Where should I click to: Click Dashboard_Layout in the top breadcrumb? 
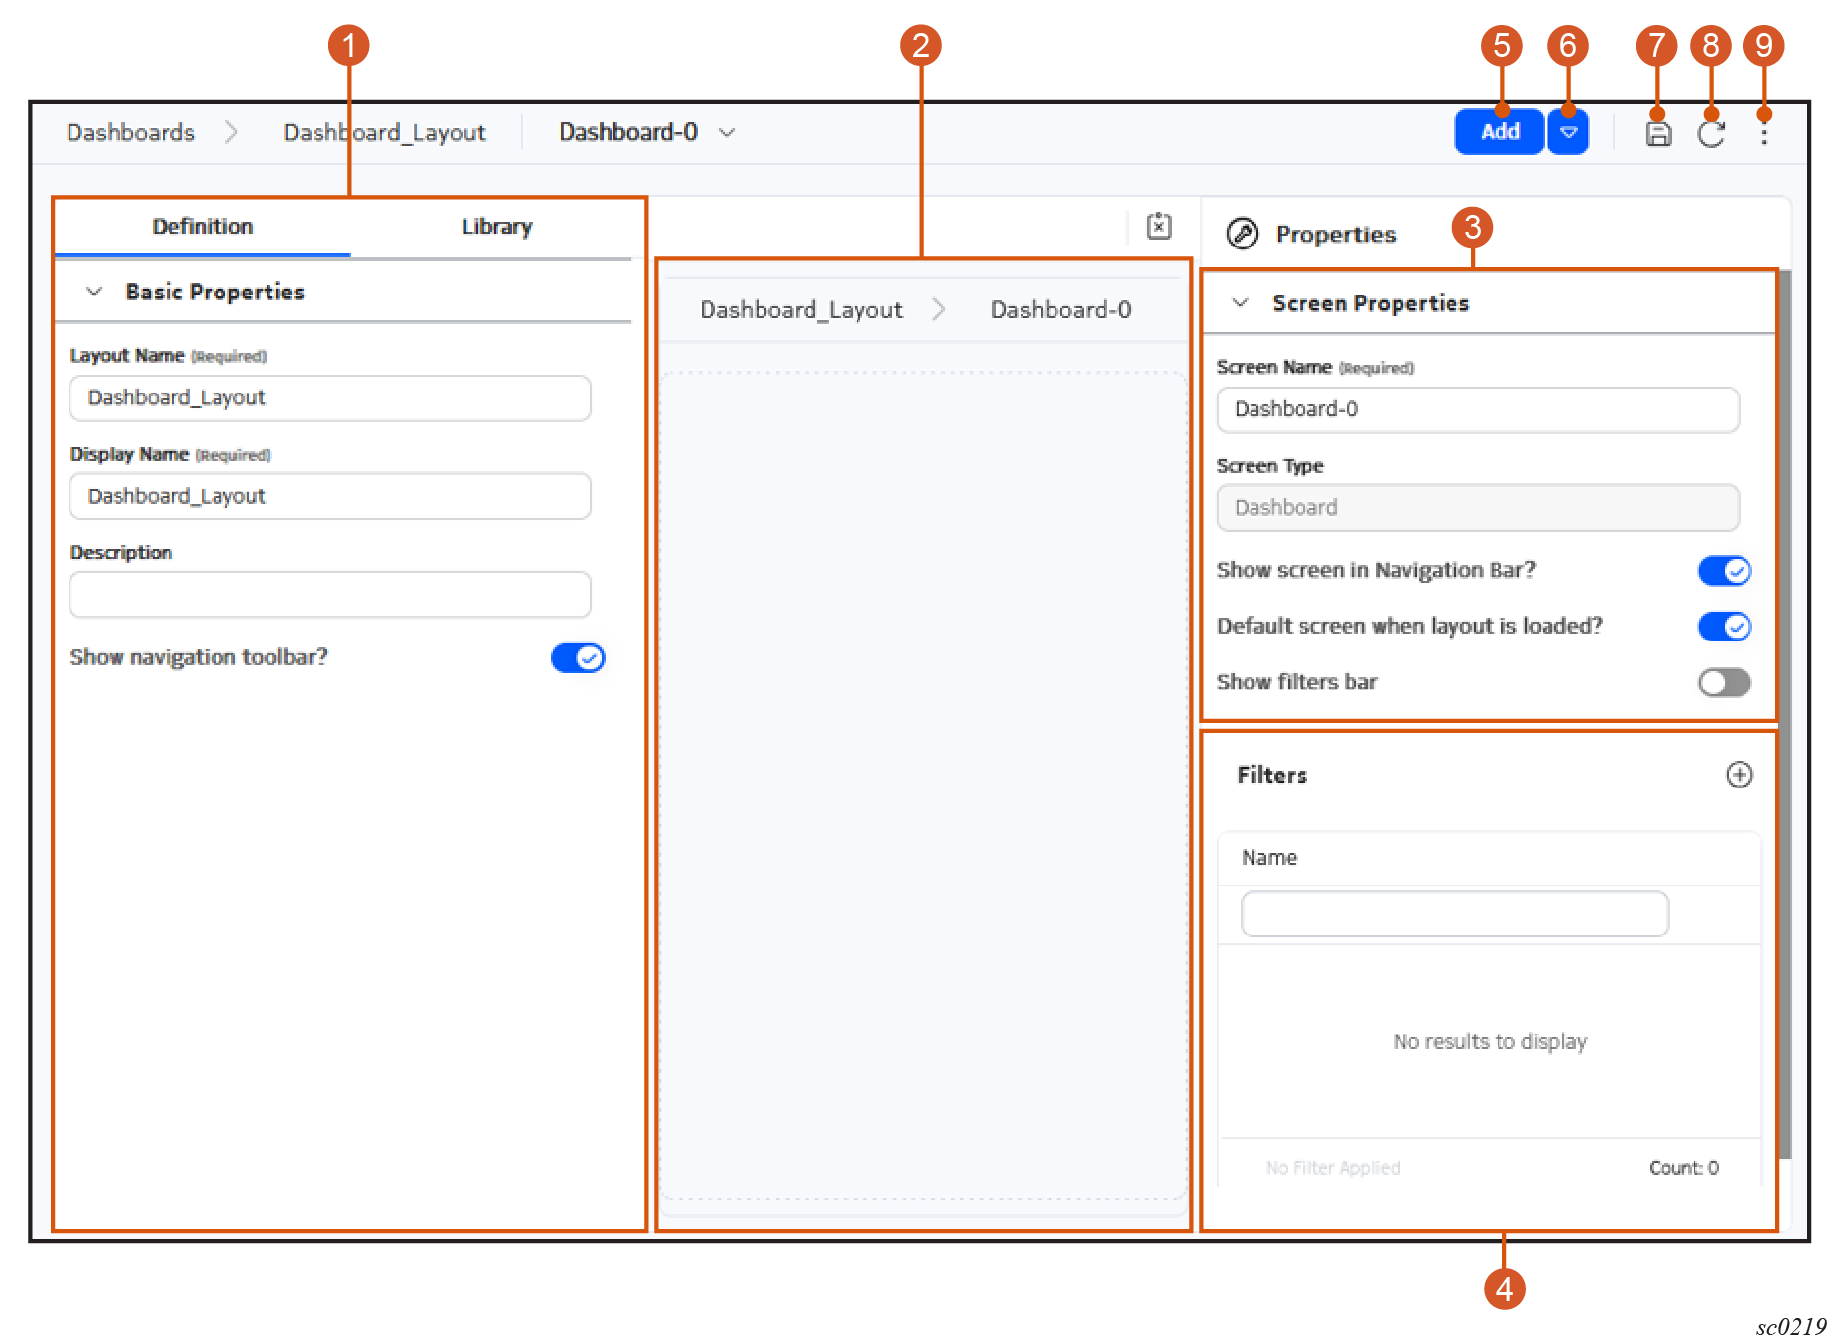click(384, 132)
